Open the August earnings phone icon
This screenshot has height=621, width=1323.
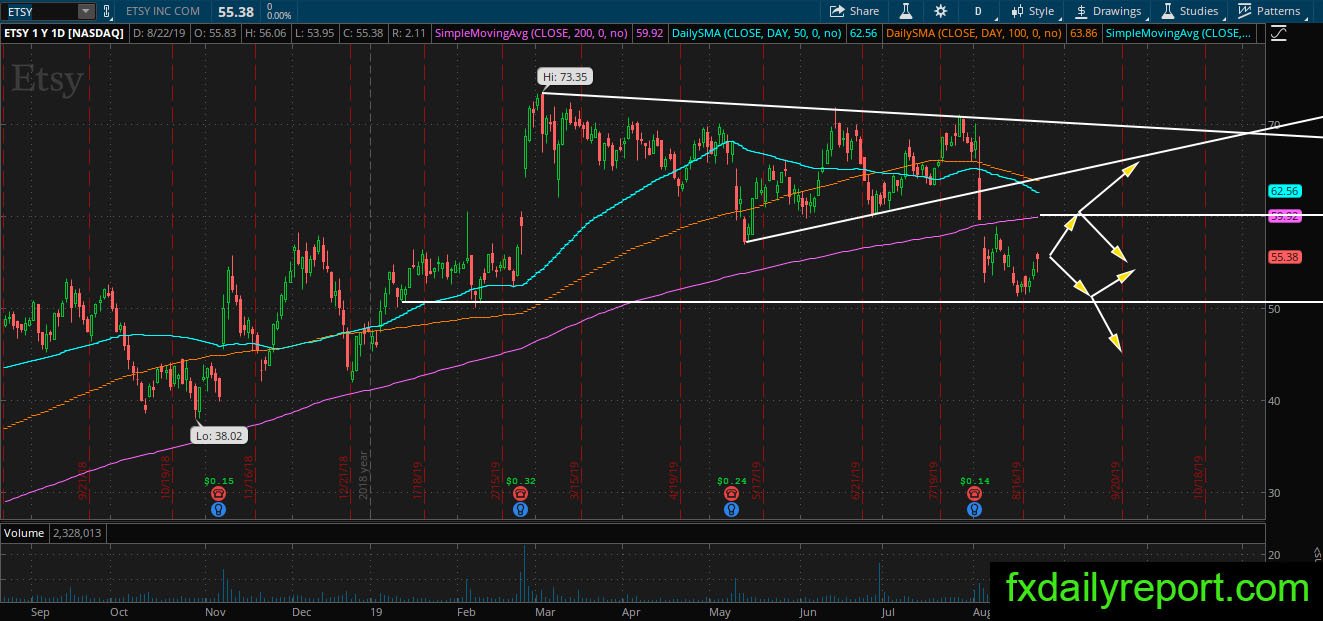[975, 494]
